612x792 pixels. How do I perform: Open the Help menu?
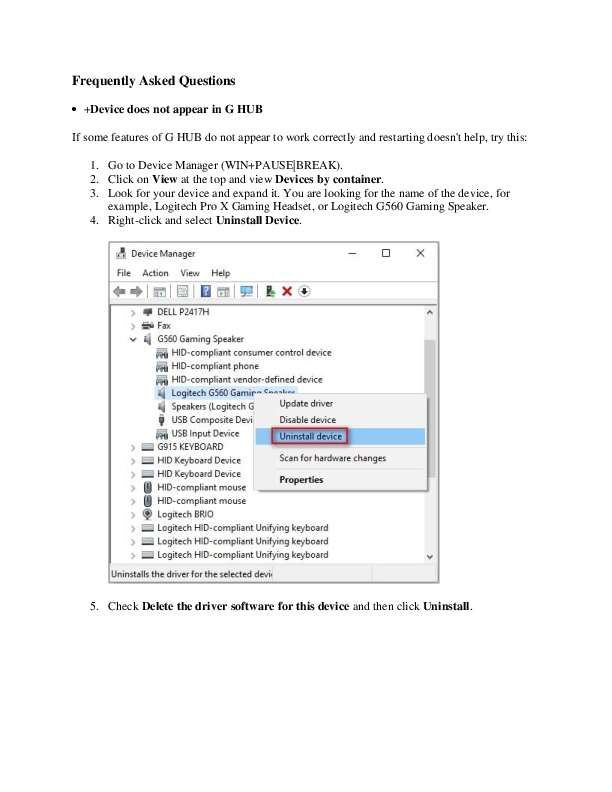[221, 273]
